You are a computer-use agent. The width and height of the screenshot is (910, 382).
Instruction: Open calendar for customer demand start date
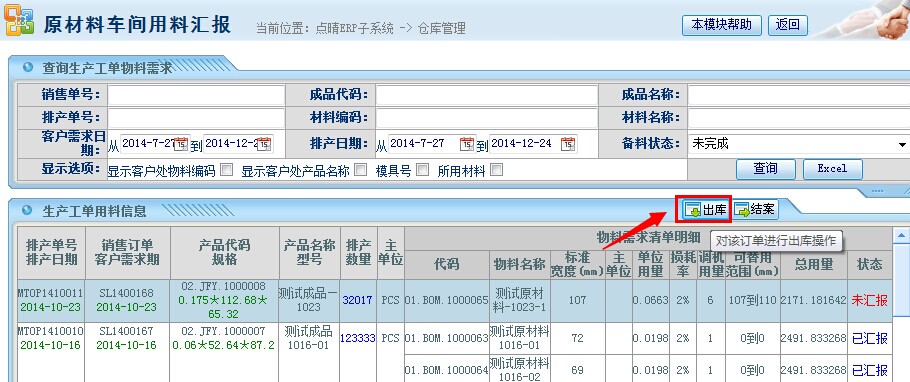(x=181, y=143)
